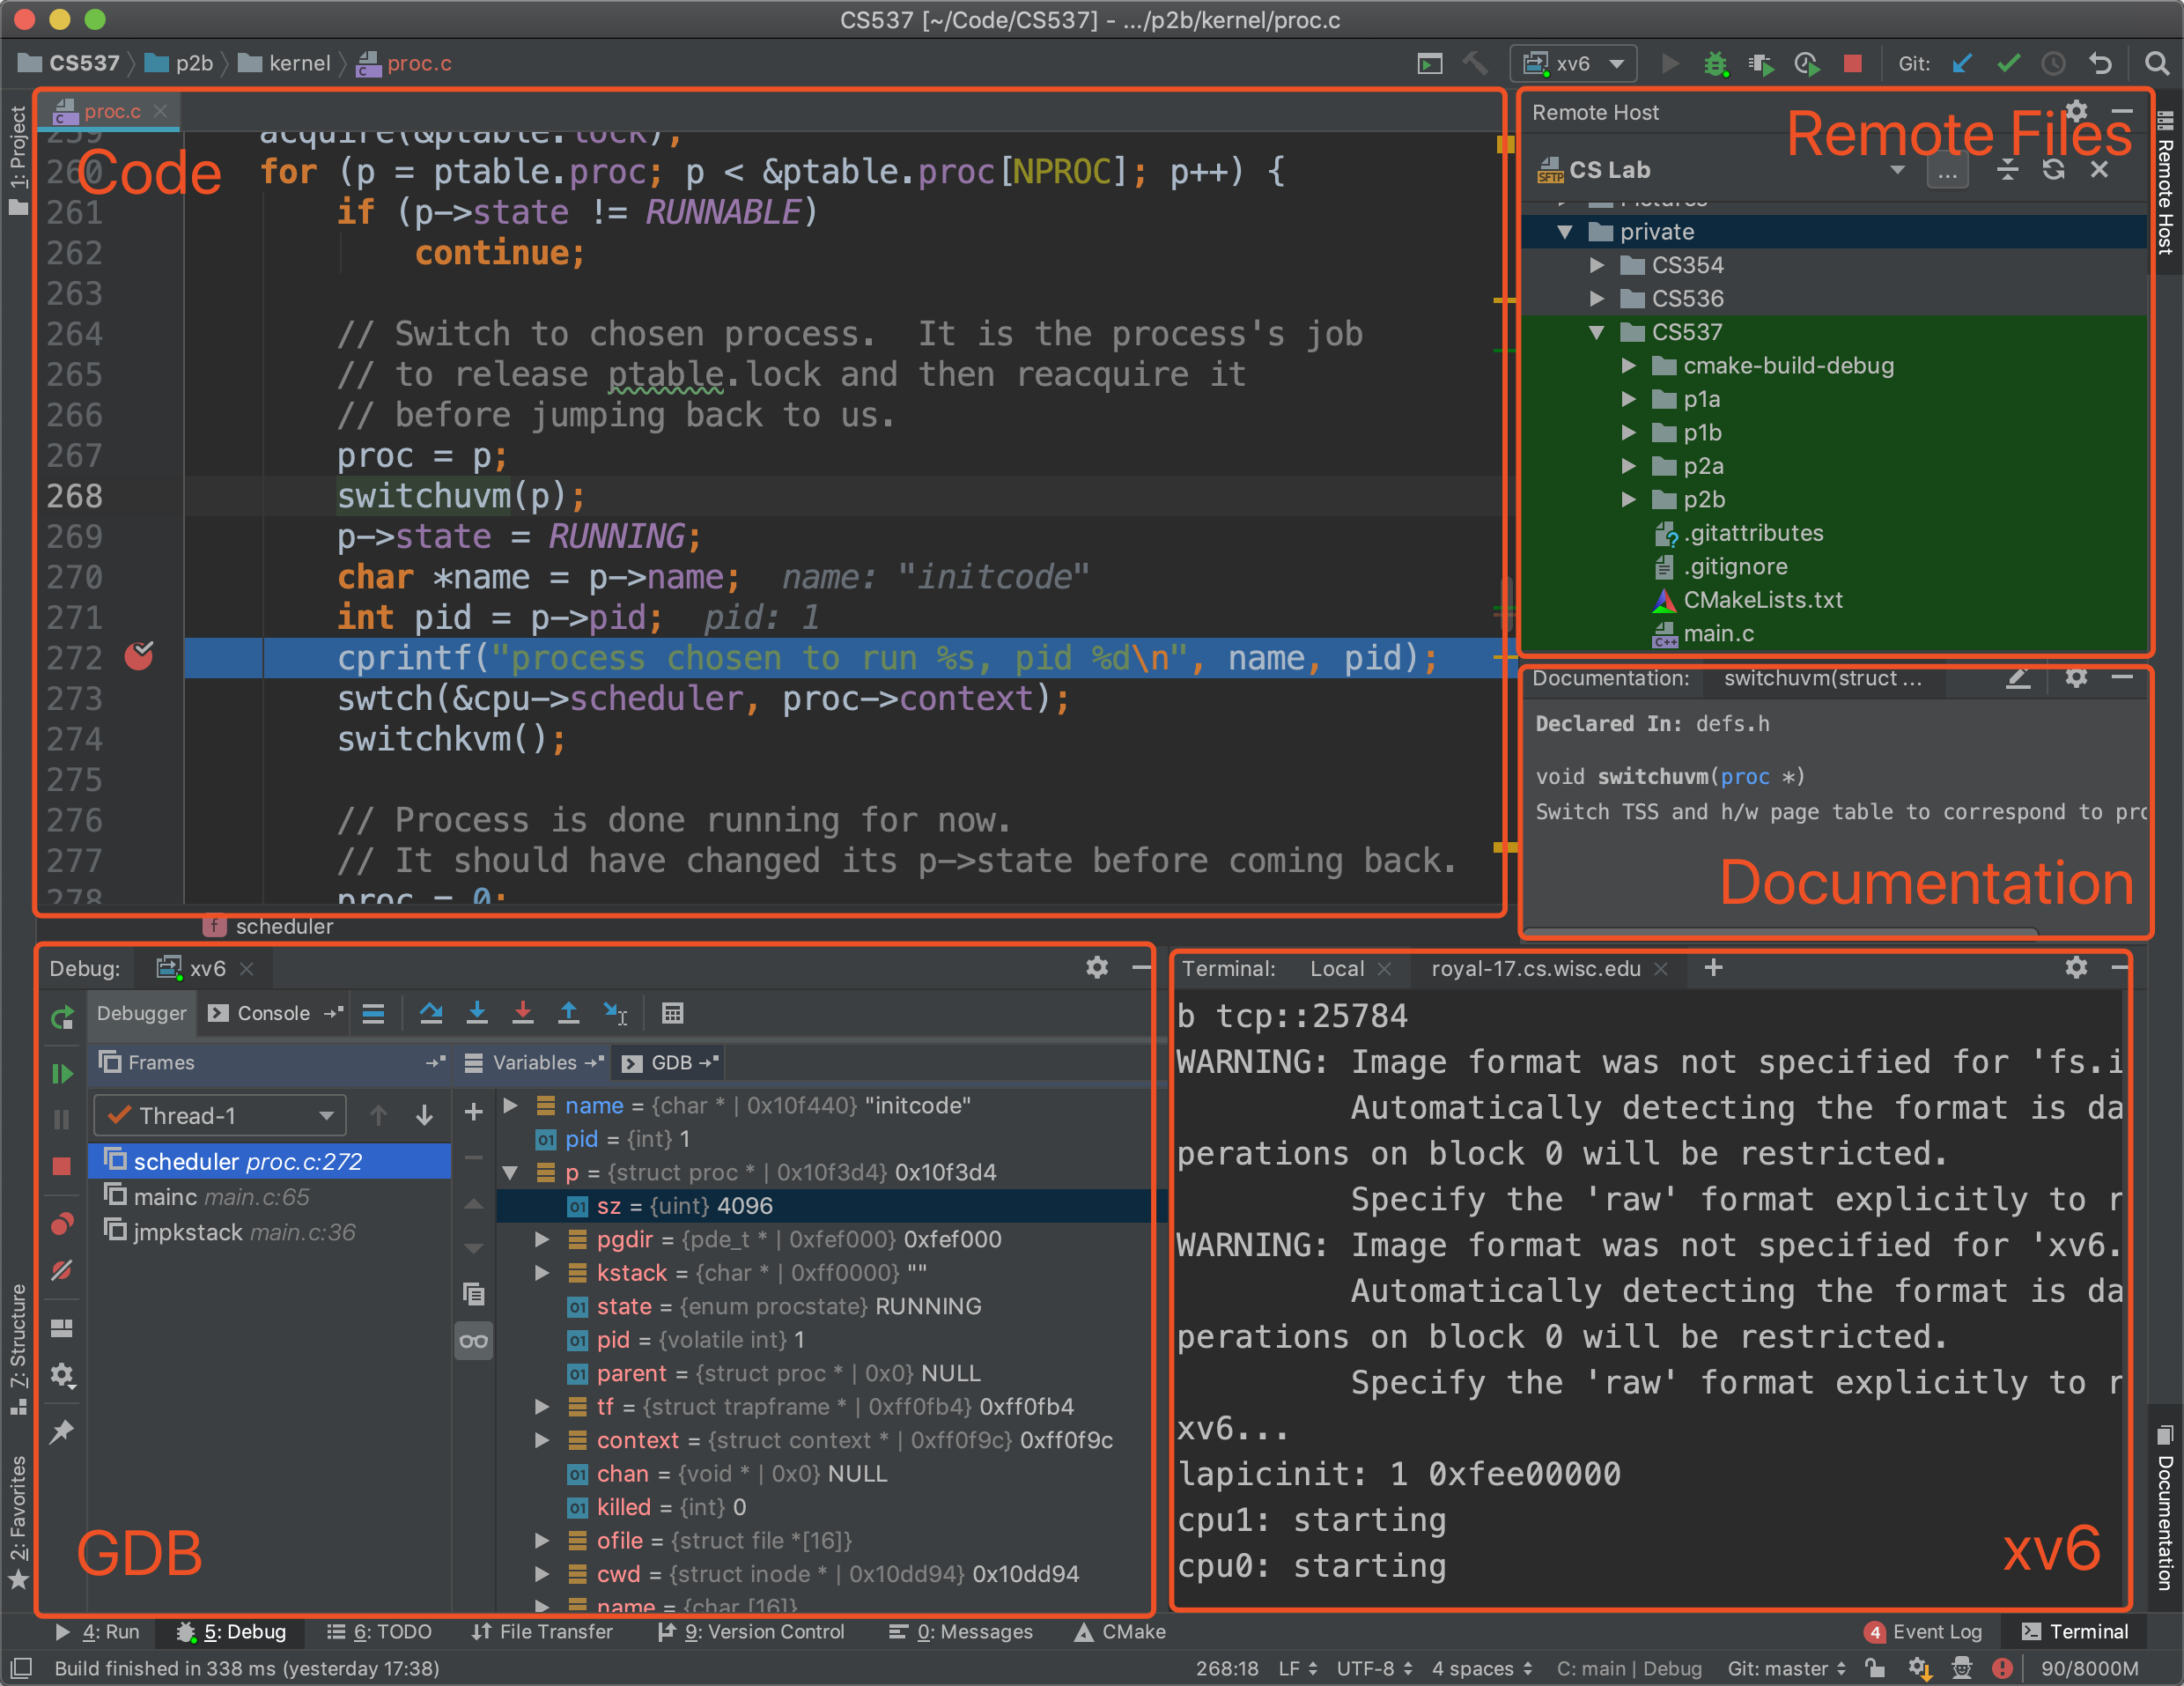Image resolution: width=2184 pixels, height=1686 pixels.
Task: Click the Step Into debugger icon
Action: [477, 1013]
